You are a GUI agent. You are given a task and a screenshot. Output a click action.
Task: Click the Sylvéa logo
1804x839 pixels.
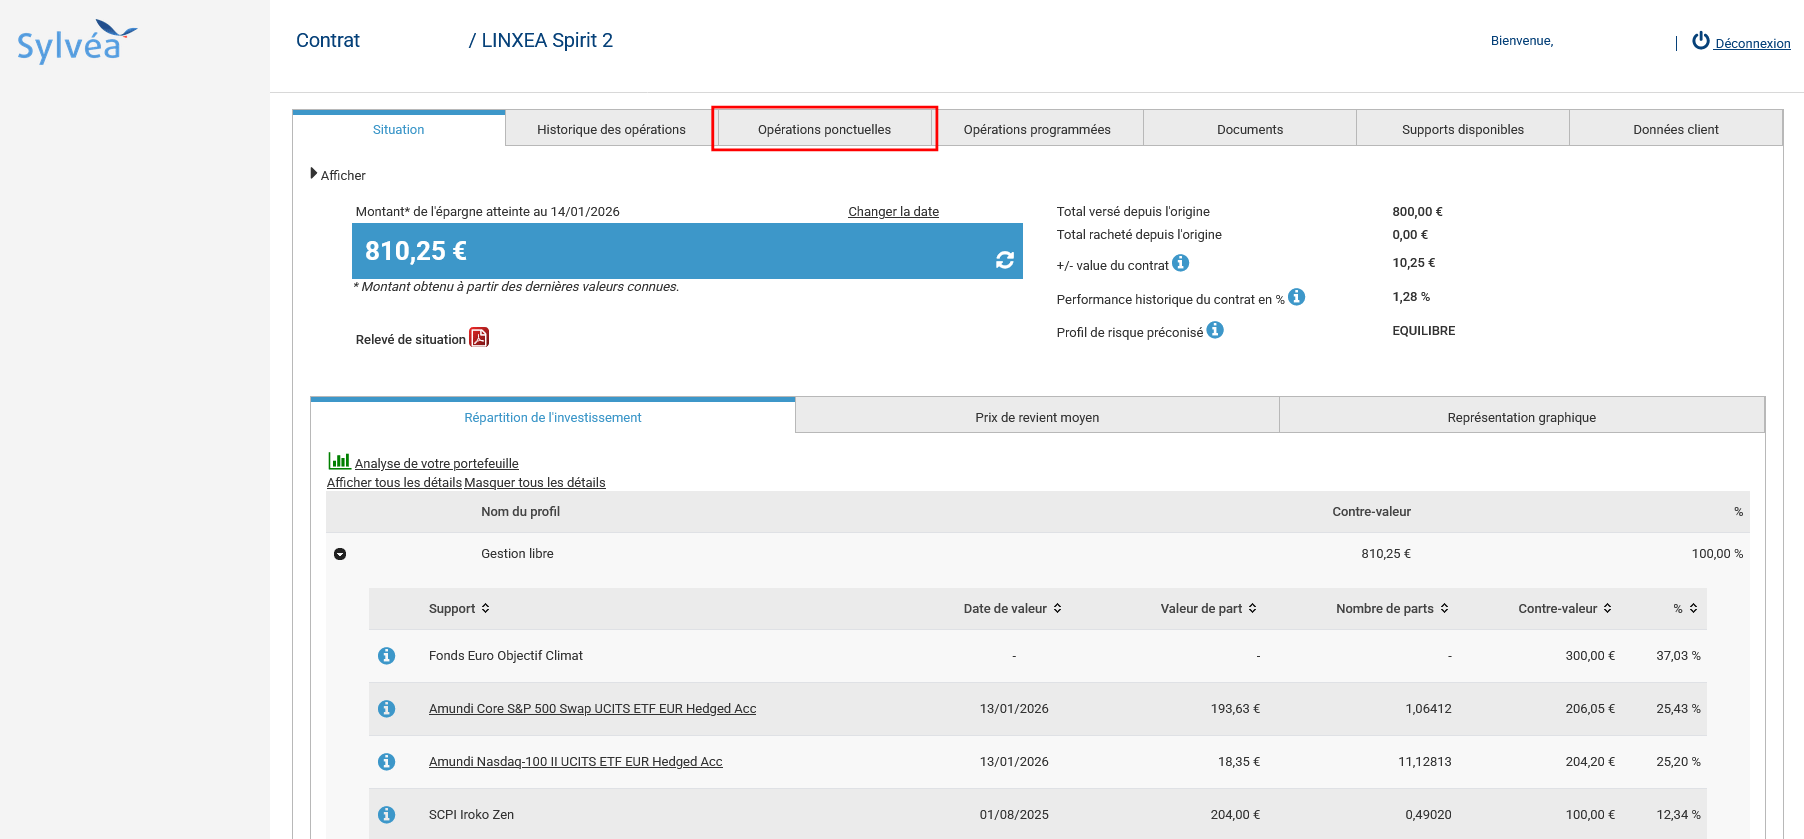tap(77, 42)
